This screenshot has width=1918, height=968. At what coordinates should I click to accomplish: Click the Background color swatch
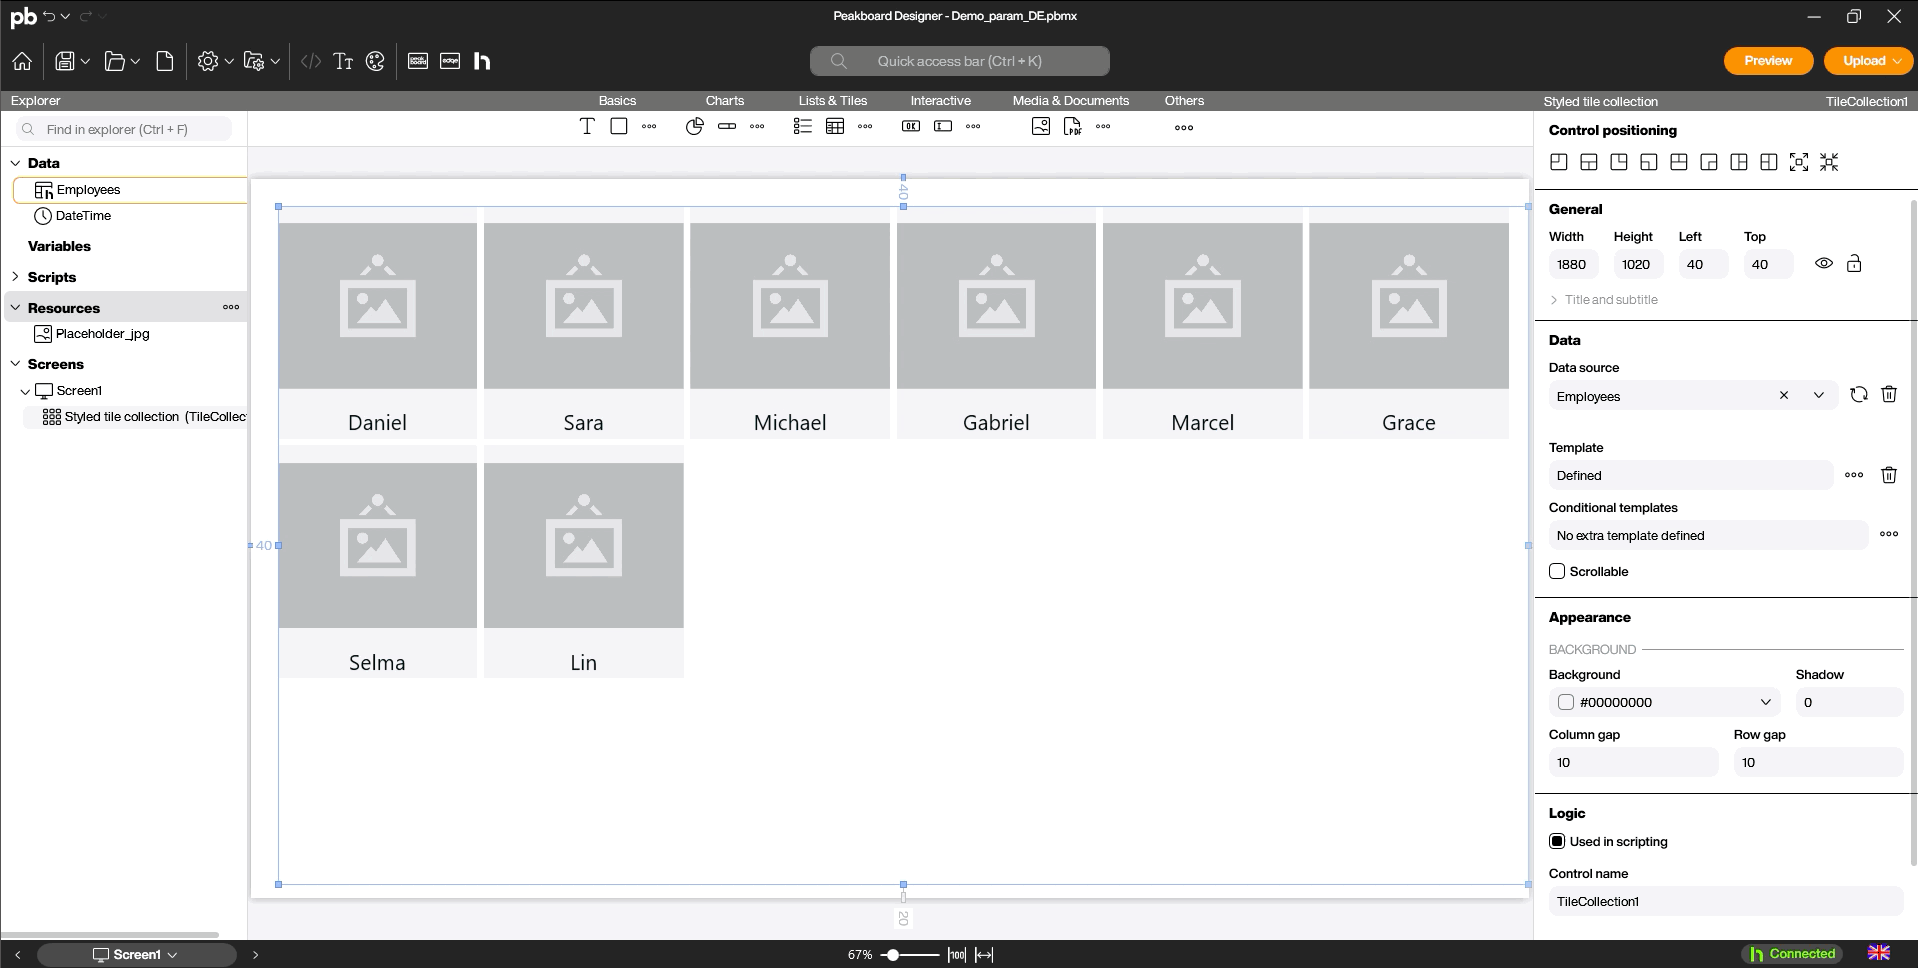coord(1566,702)
